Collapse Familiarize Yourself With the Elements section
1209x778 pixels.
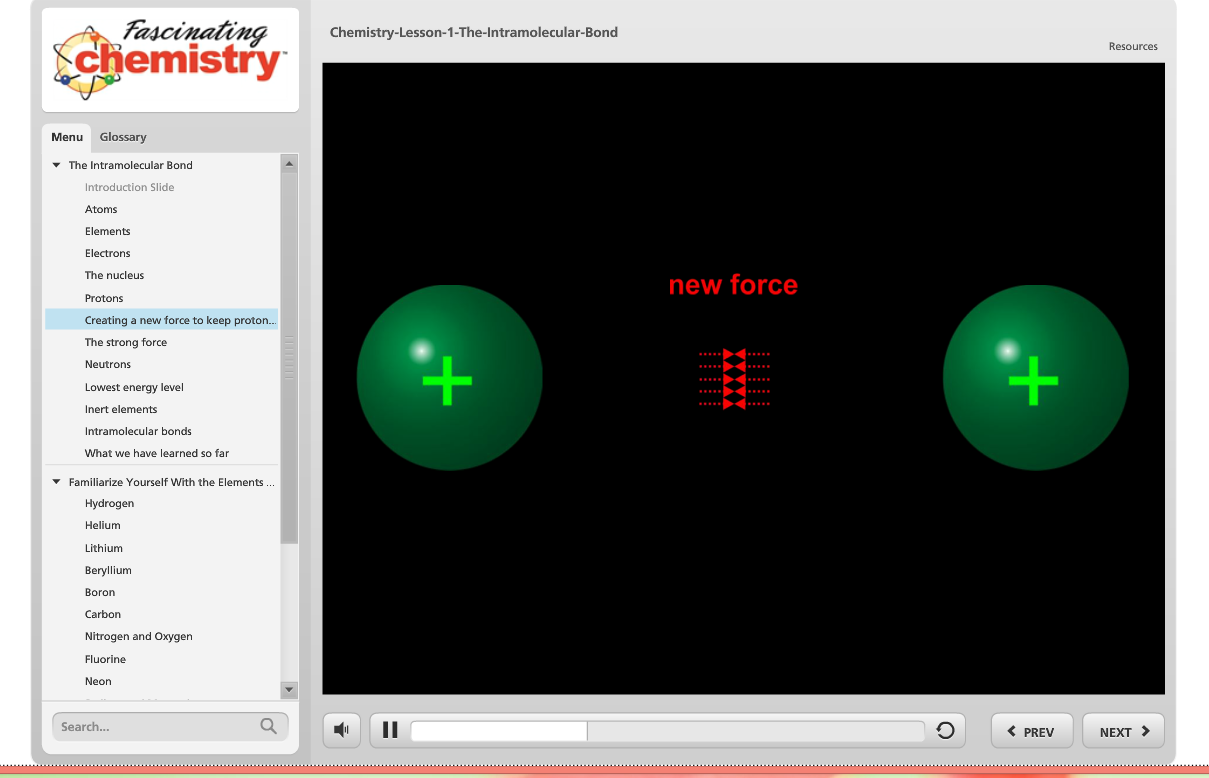[57, 482]
